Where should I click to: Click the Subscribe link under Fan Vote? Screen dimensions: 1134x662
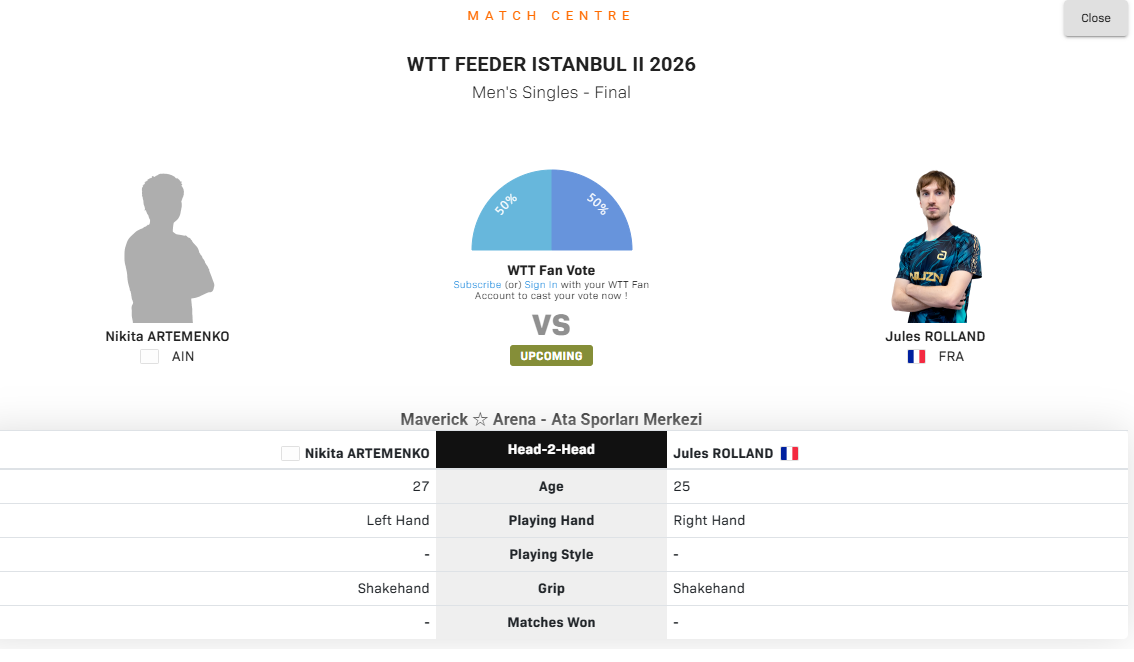pyautogui.click(x=477, y=285)
